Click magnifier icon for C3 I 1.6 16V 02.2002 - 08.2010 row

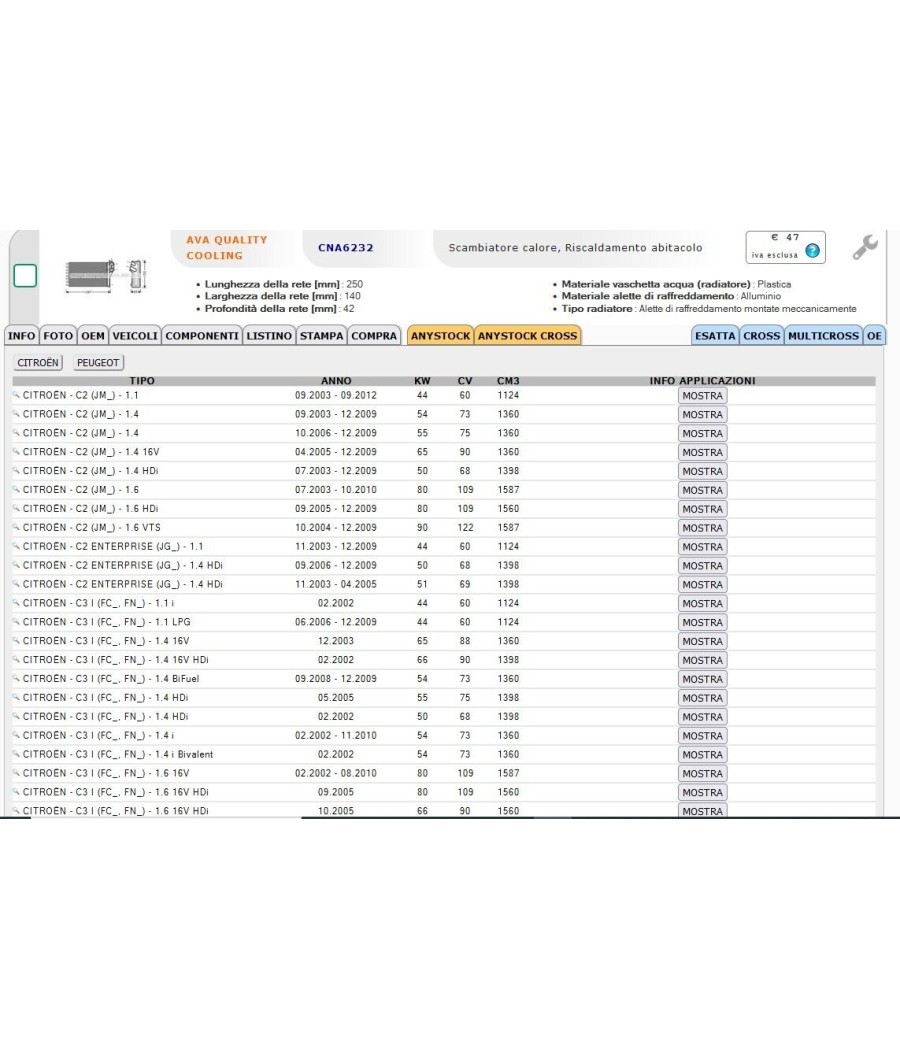pos(16,773)
